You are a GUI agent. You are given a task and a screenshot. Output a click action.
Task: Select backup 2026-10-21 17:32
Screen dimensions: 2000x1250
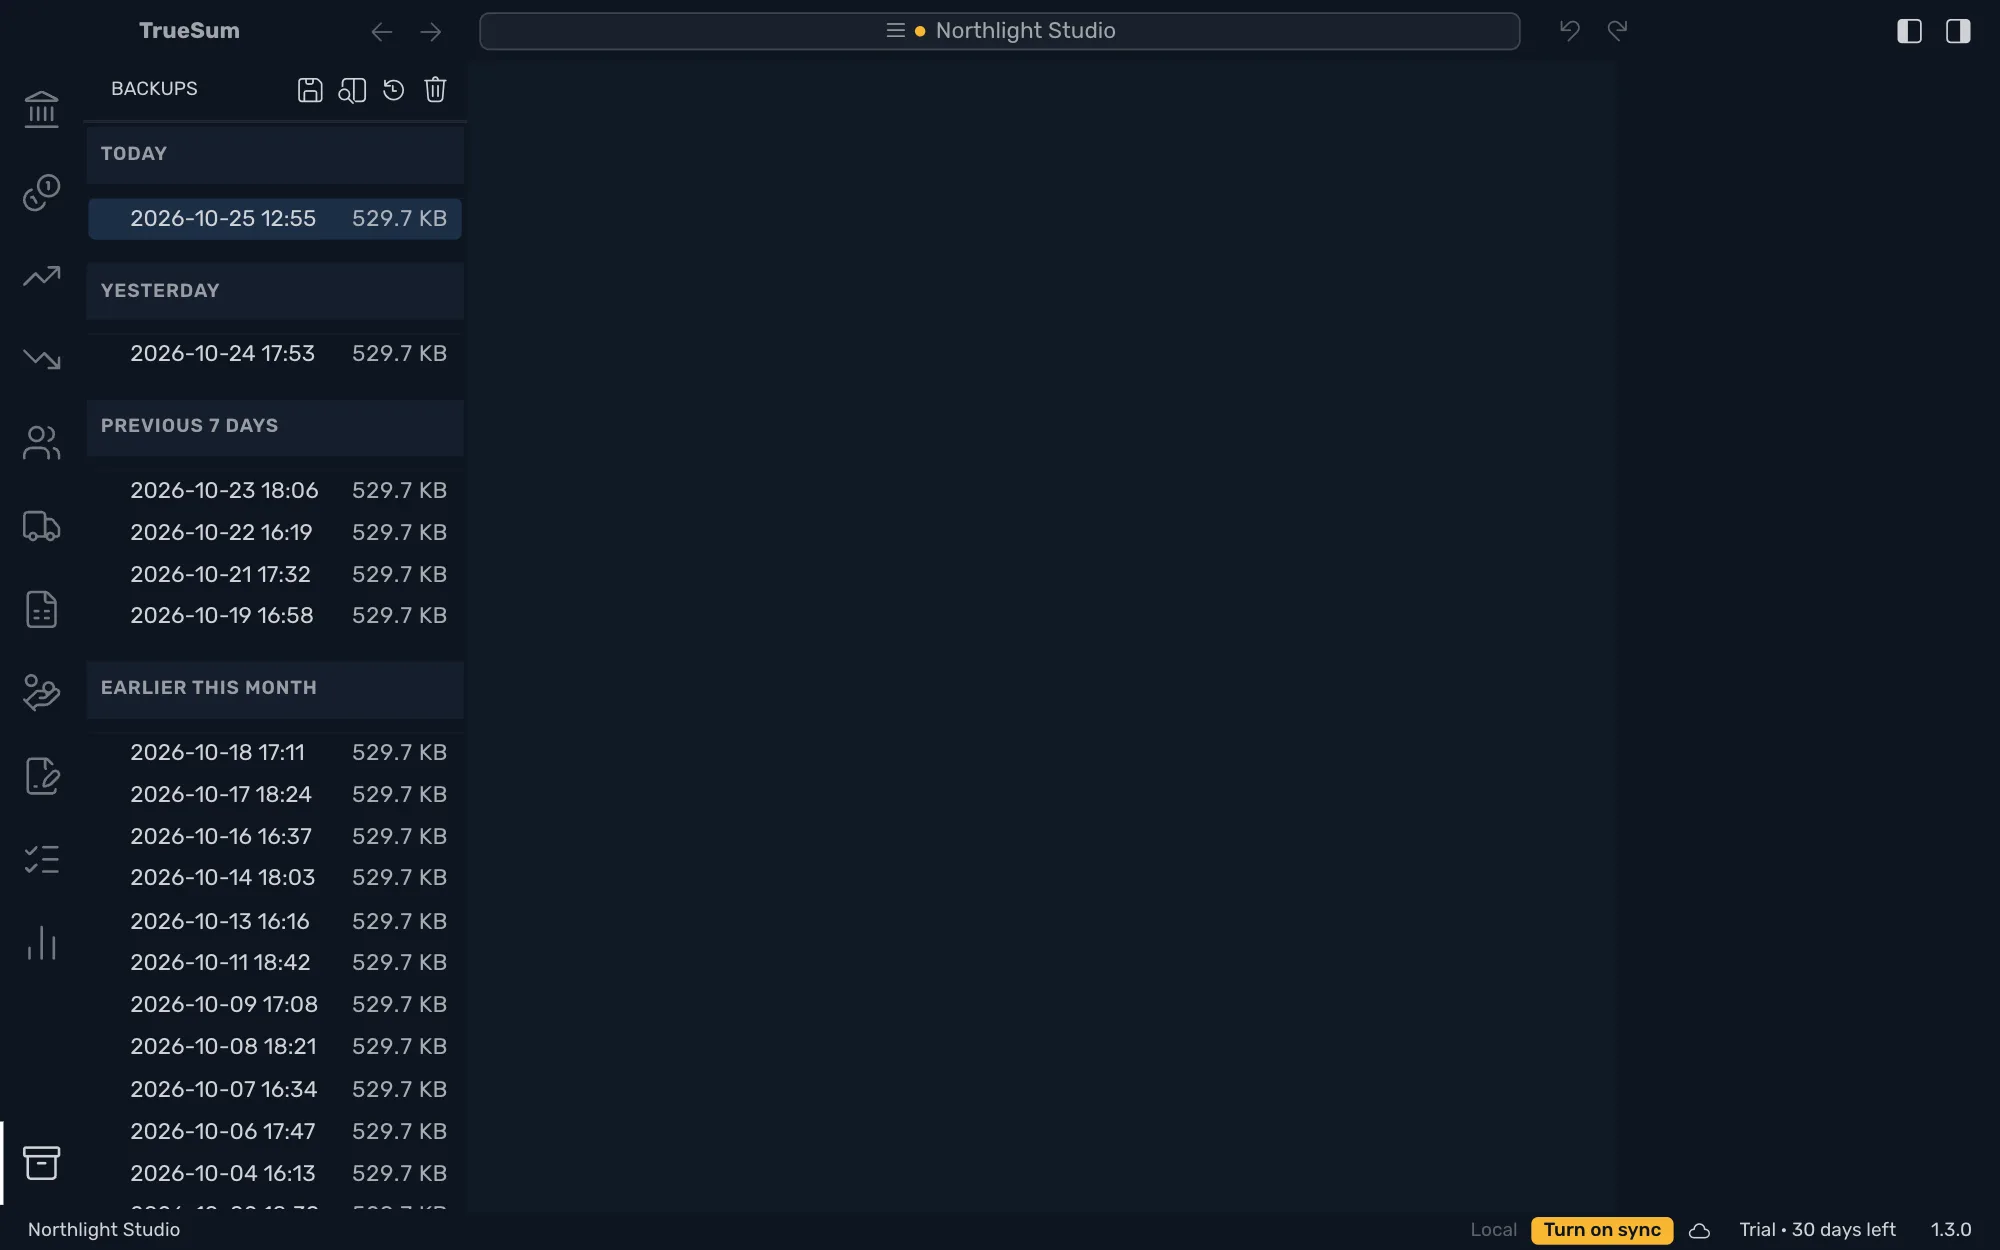(275, 575)
